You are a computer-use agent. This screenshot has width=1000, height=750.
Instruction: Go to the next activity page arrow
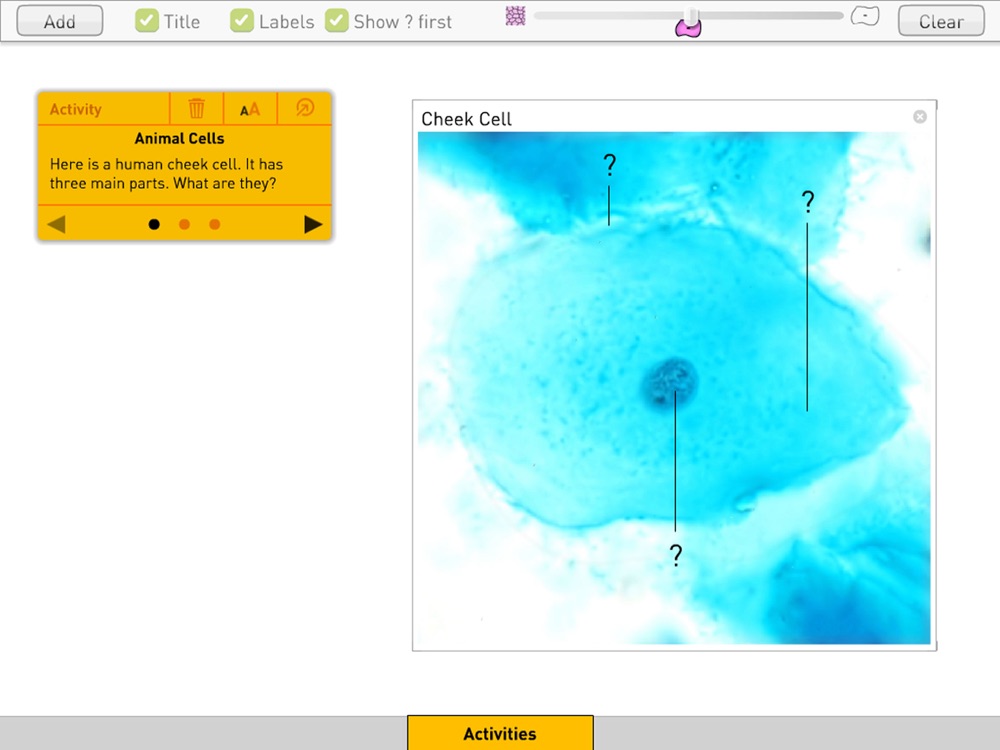pos(312,224)
